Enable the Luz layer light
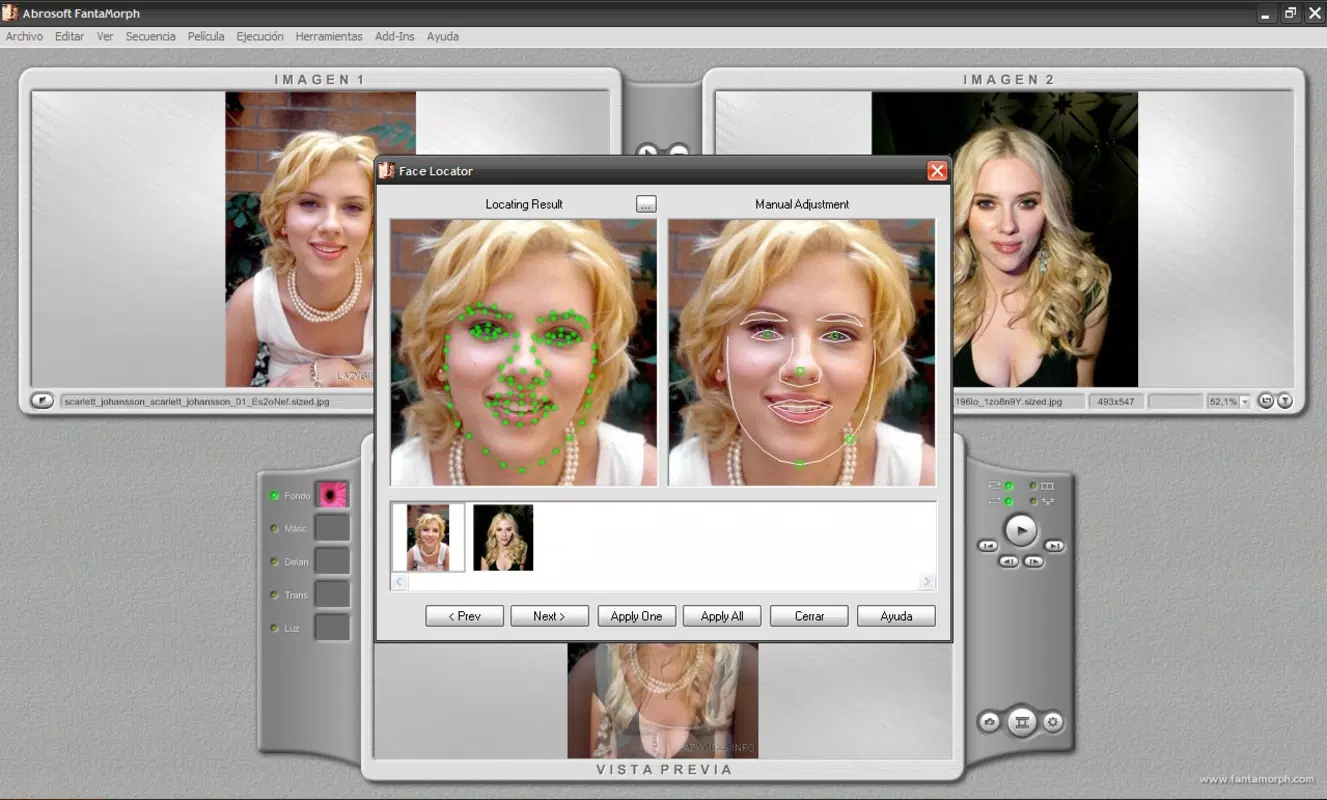Screen dimensions: 1327x800 (x=275, y=628)
